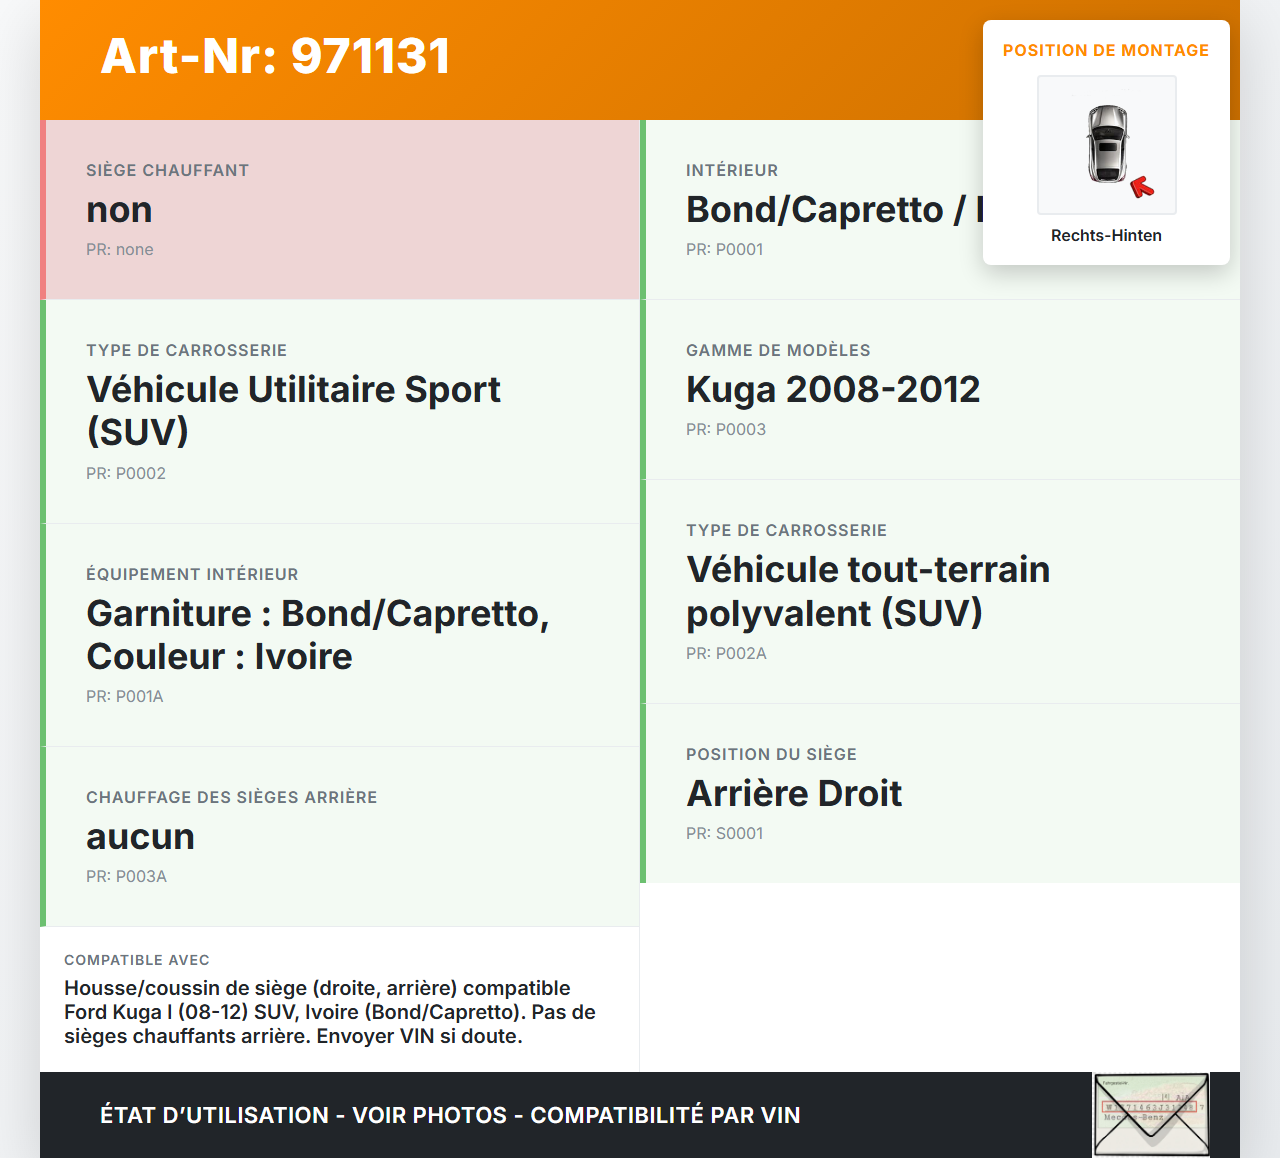Image resolution: width=1280 pixels, height=1159 pixels.
Task: Click the PR: P0003 reference link
Action: tap(726, 429)
